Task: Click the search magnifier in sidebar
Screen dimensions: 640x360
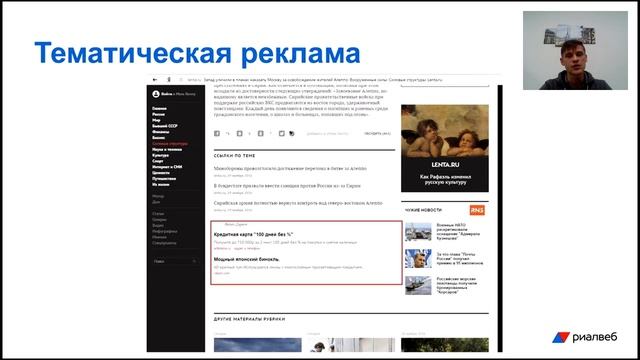Action: (x=194, y=261)
